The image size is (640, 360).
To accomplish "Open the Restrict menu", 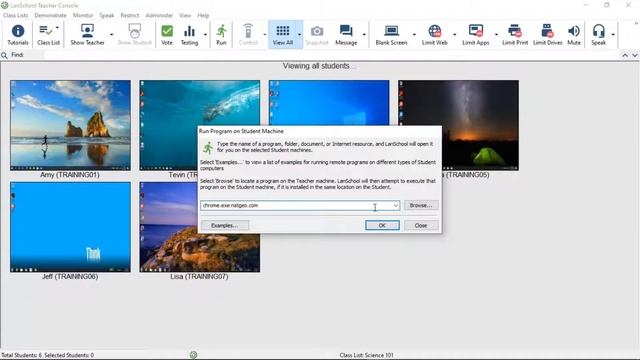I will point(130,16).
